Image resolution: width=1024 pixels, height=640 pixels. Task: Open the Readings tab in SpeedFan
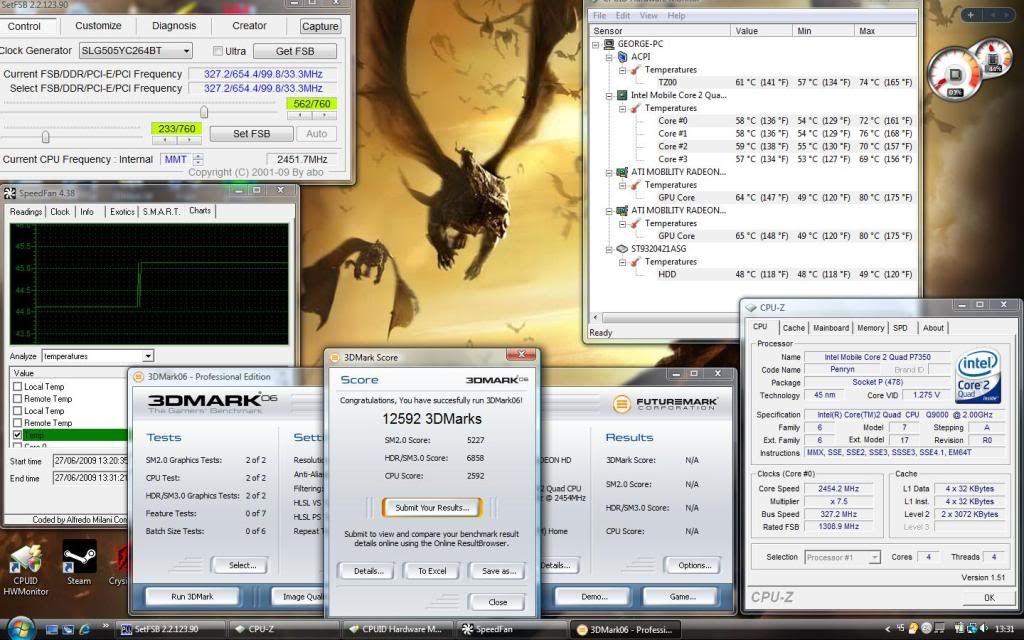coord(25,212)
